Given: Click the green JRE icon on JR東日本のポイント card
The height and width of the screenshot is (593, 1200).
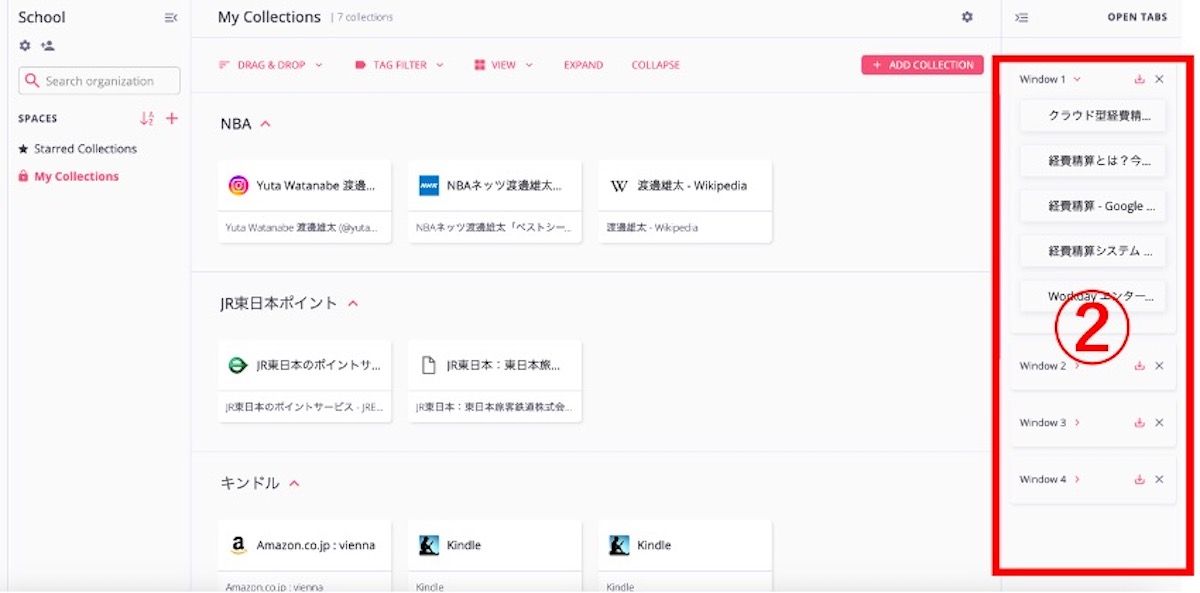Looking at the screenshot, I should (238, 366).
